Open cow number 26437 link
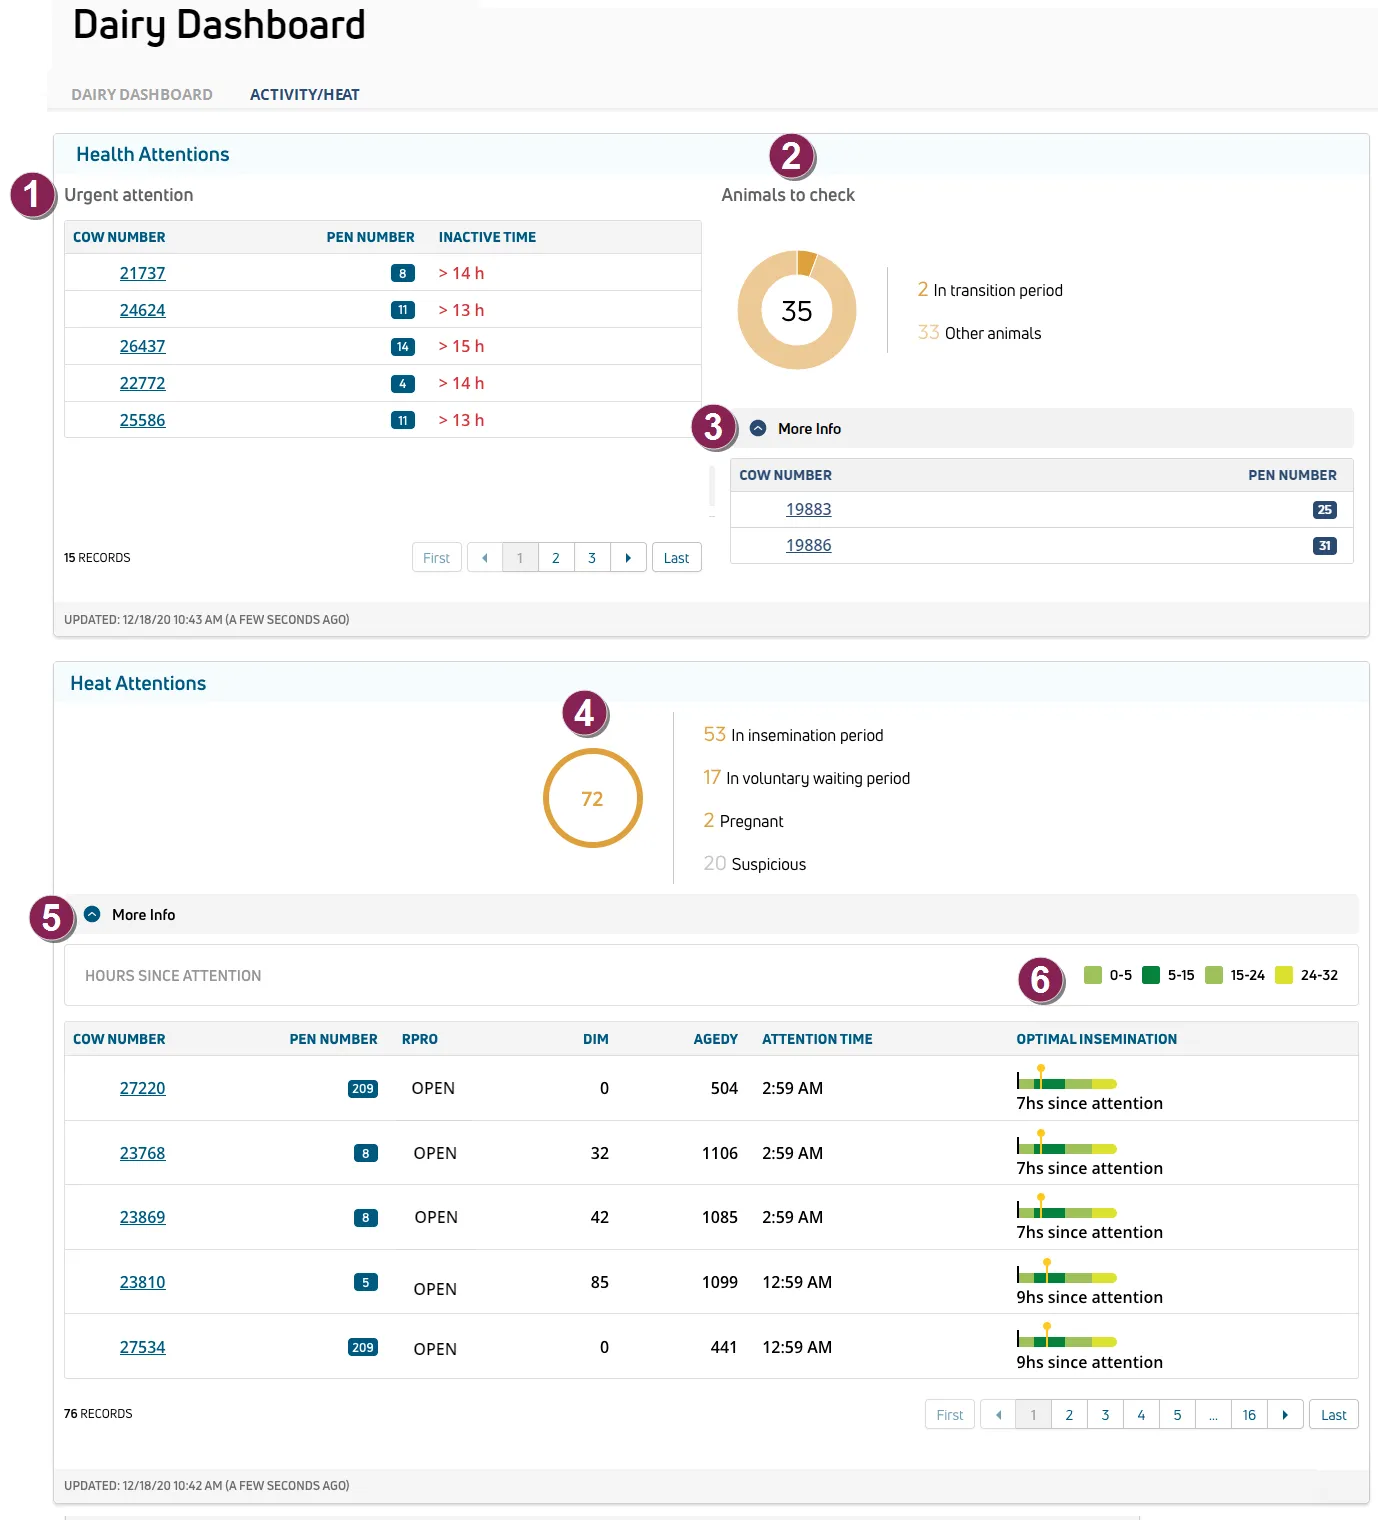 click(143, 346)
